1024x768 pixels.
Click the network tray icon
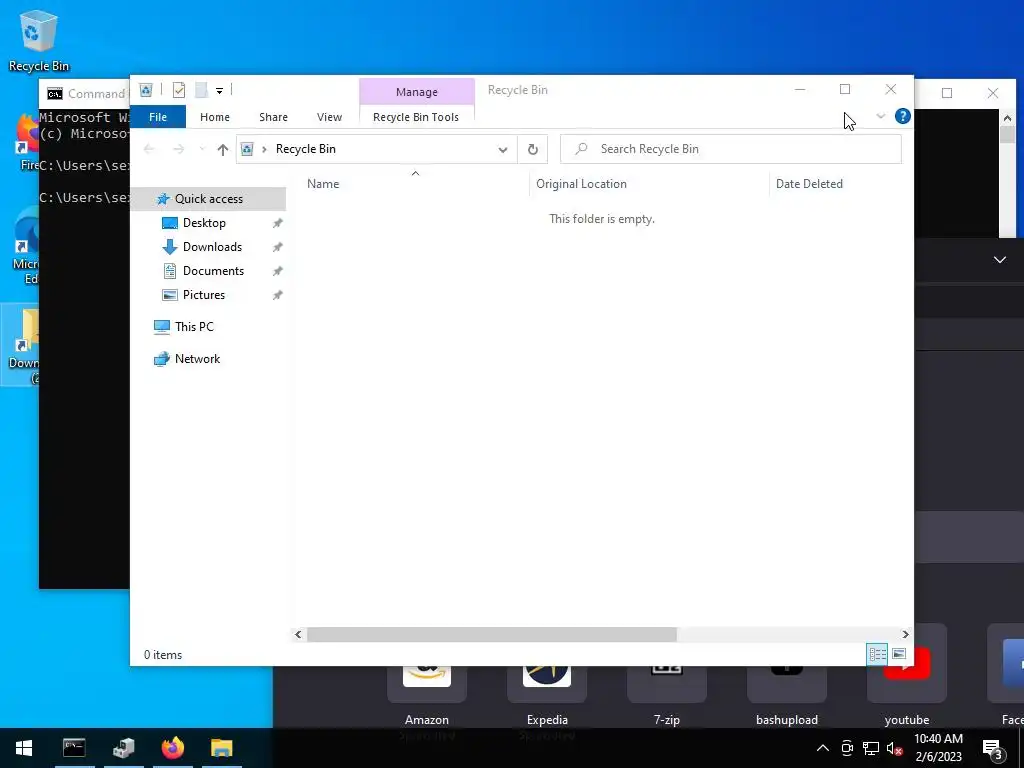[x=871, y=748]
